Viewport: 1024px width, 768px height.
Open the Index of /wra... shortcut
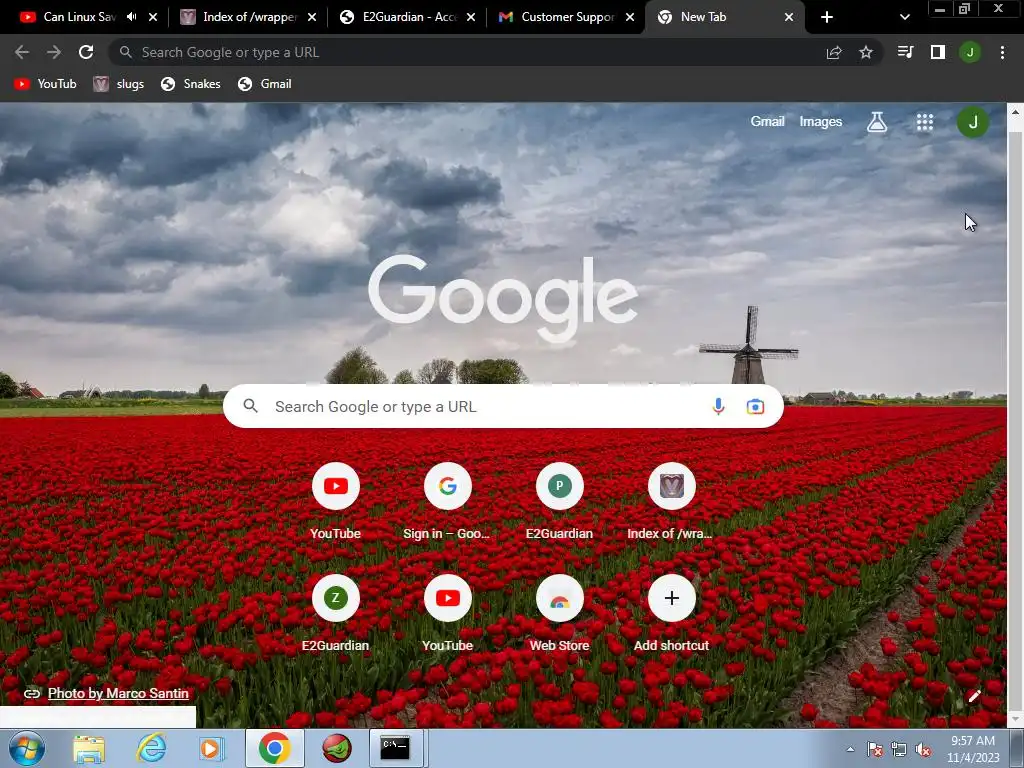tap(671, 502)
